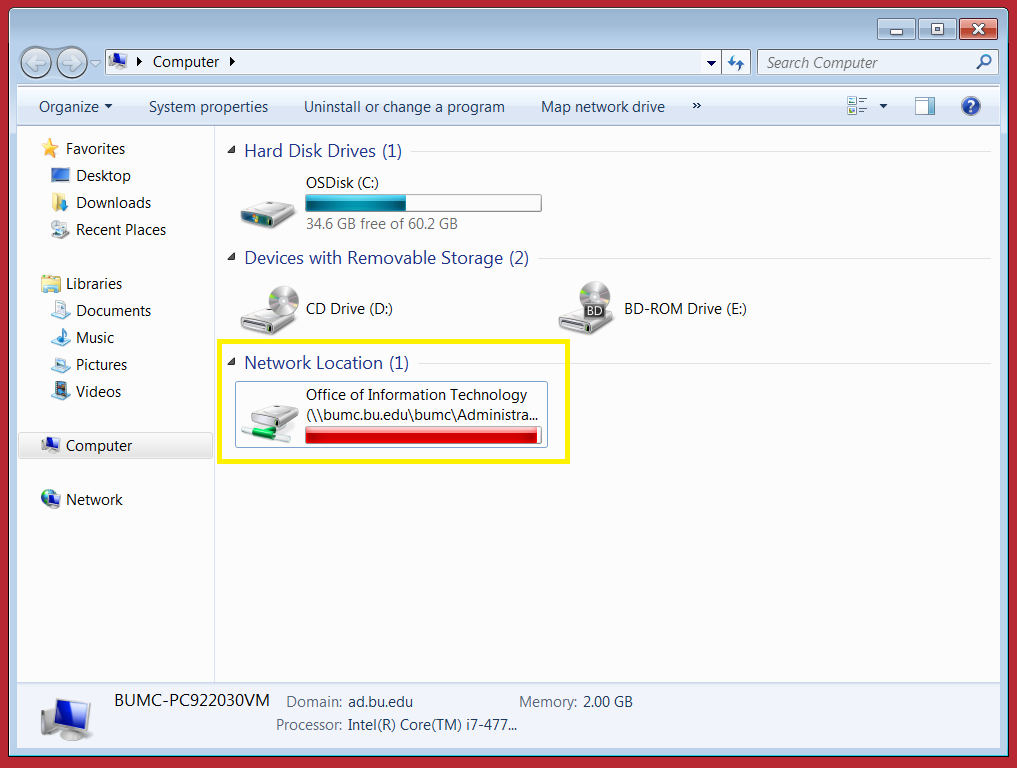1017x768 pixels.
Task: Click the Hard Disk Drives (1) heading
Action: point(323,150)
